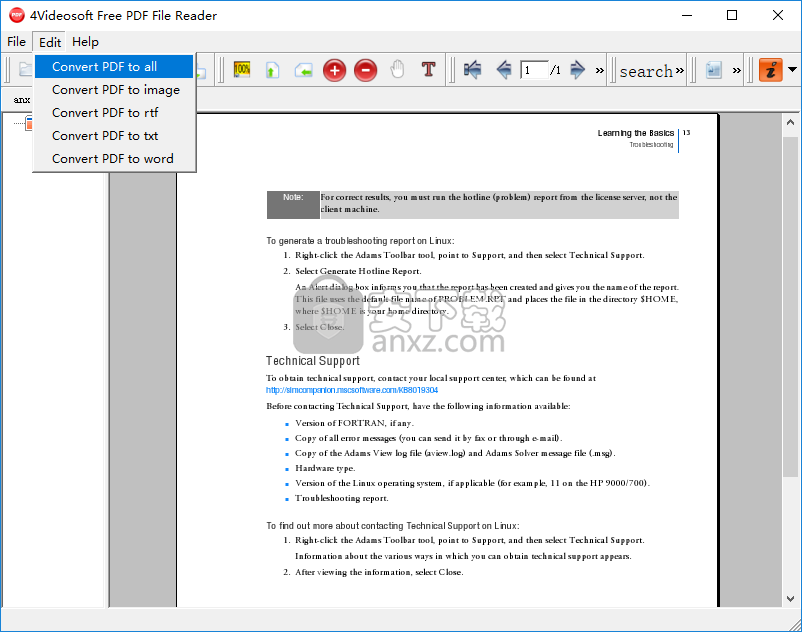
Task: Select the text selection T tool
Action: pyautogui.click(x=429, y=69)
